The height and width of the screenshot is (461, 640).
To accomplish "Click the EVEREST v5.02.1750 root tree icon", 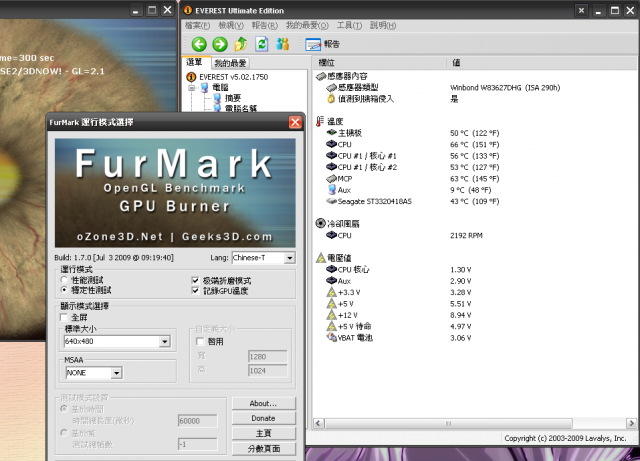I will (191, 77).
